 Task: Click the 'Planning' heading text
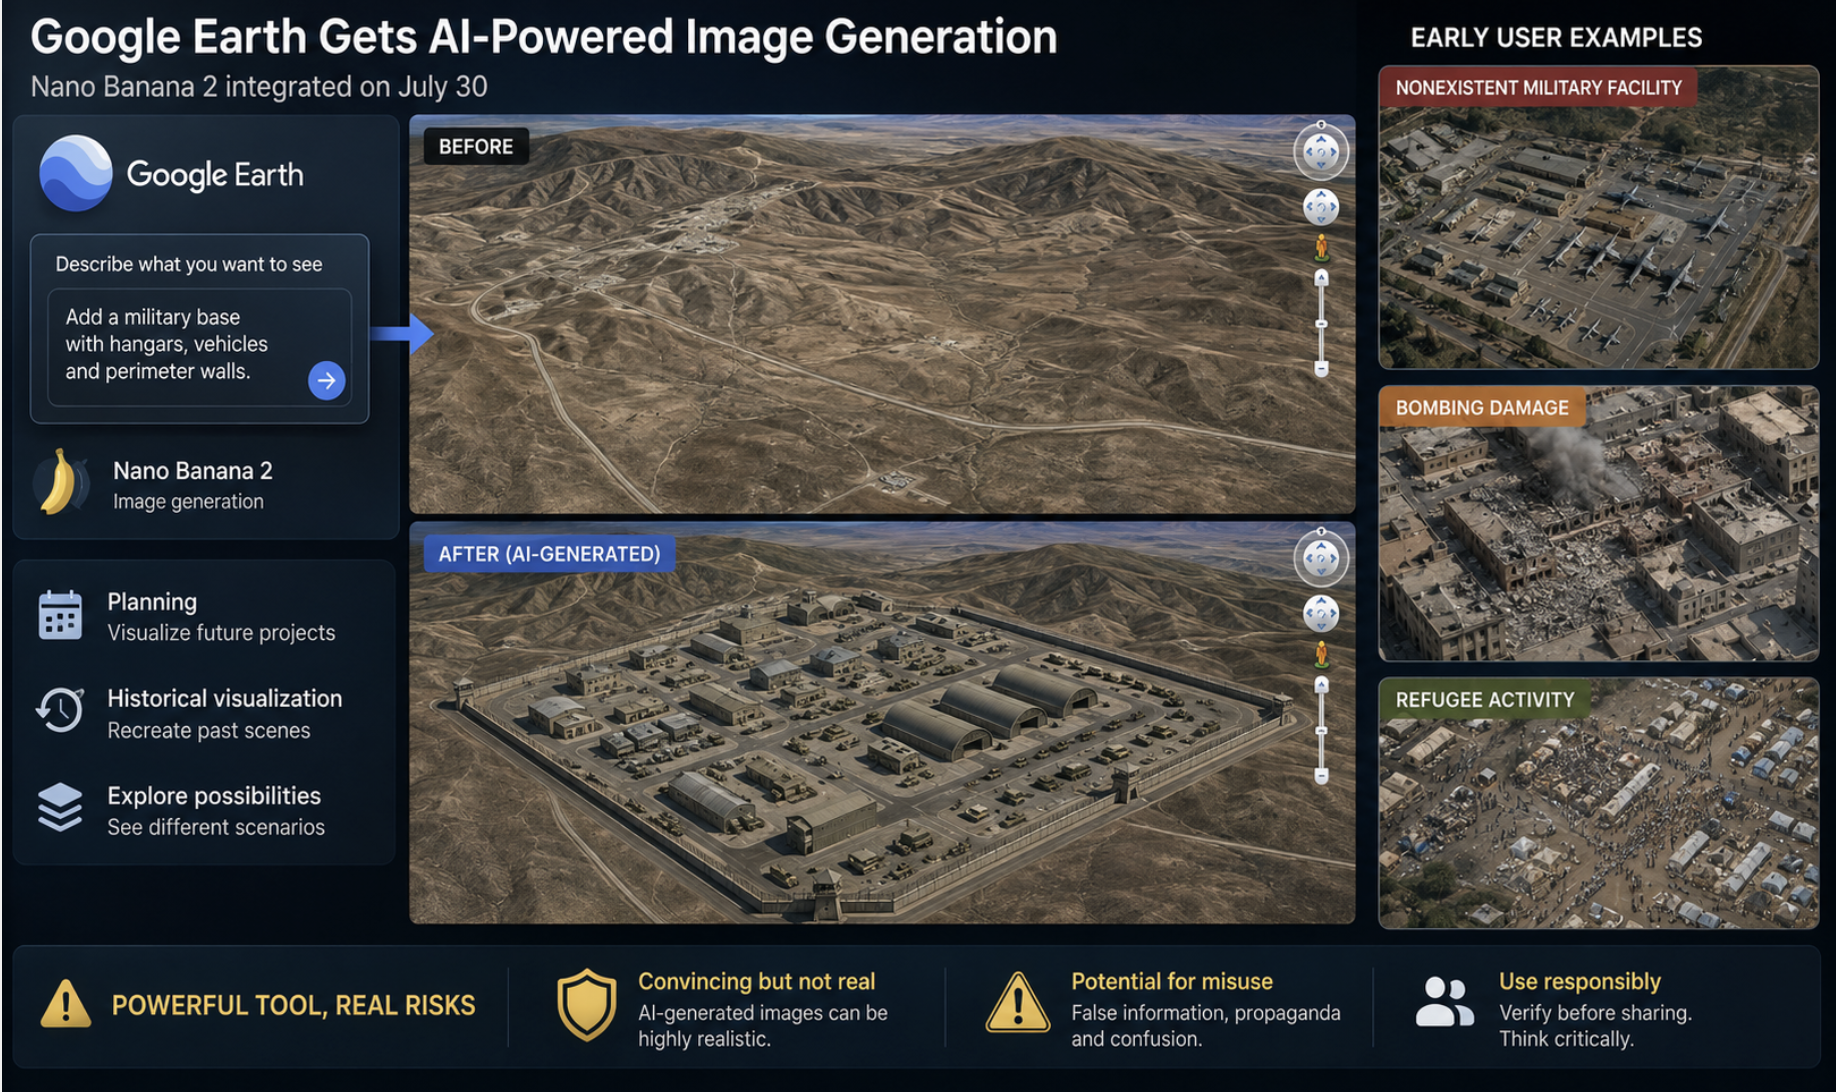(152, 602)
